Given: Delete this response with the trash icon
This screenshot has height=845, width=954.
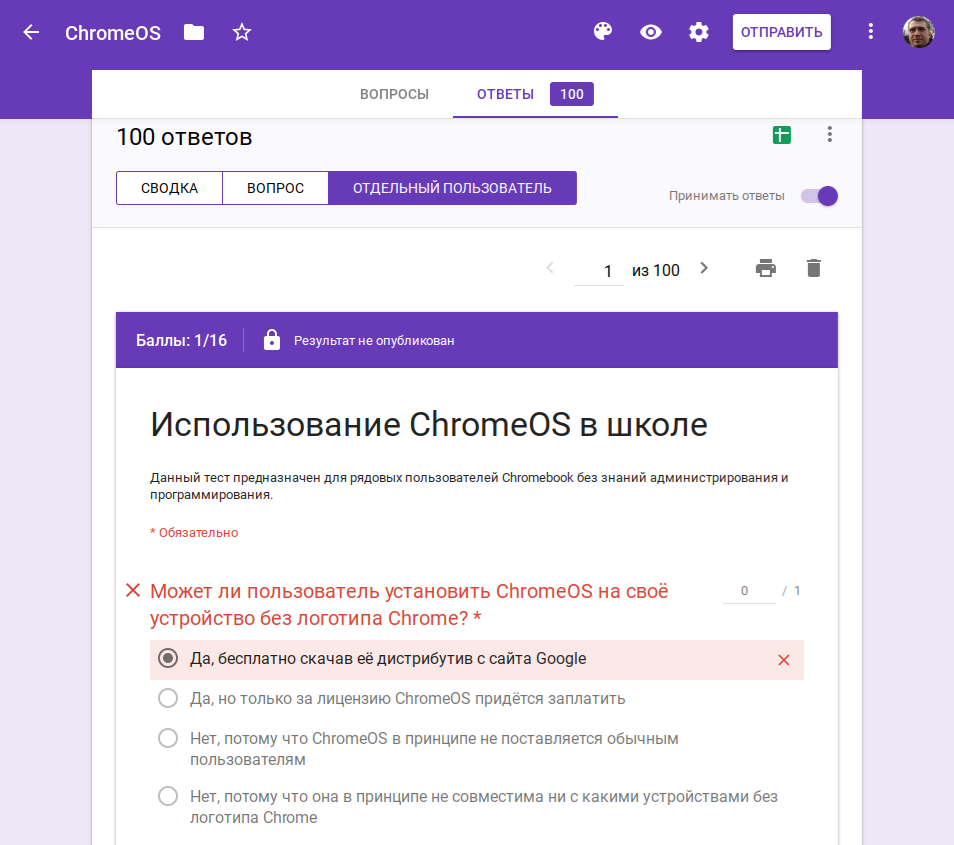Looking at the screenshot, I should click(x=813, y=268).
